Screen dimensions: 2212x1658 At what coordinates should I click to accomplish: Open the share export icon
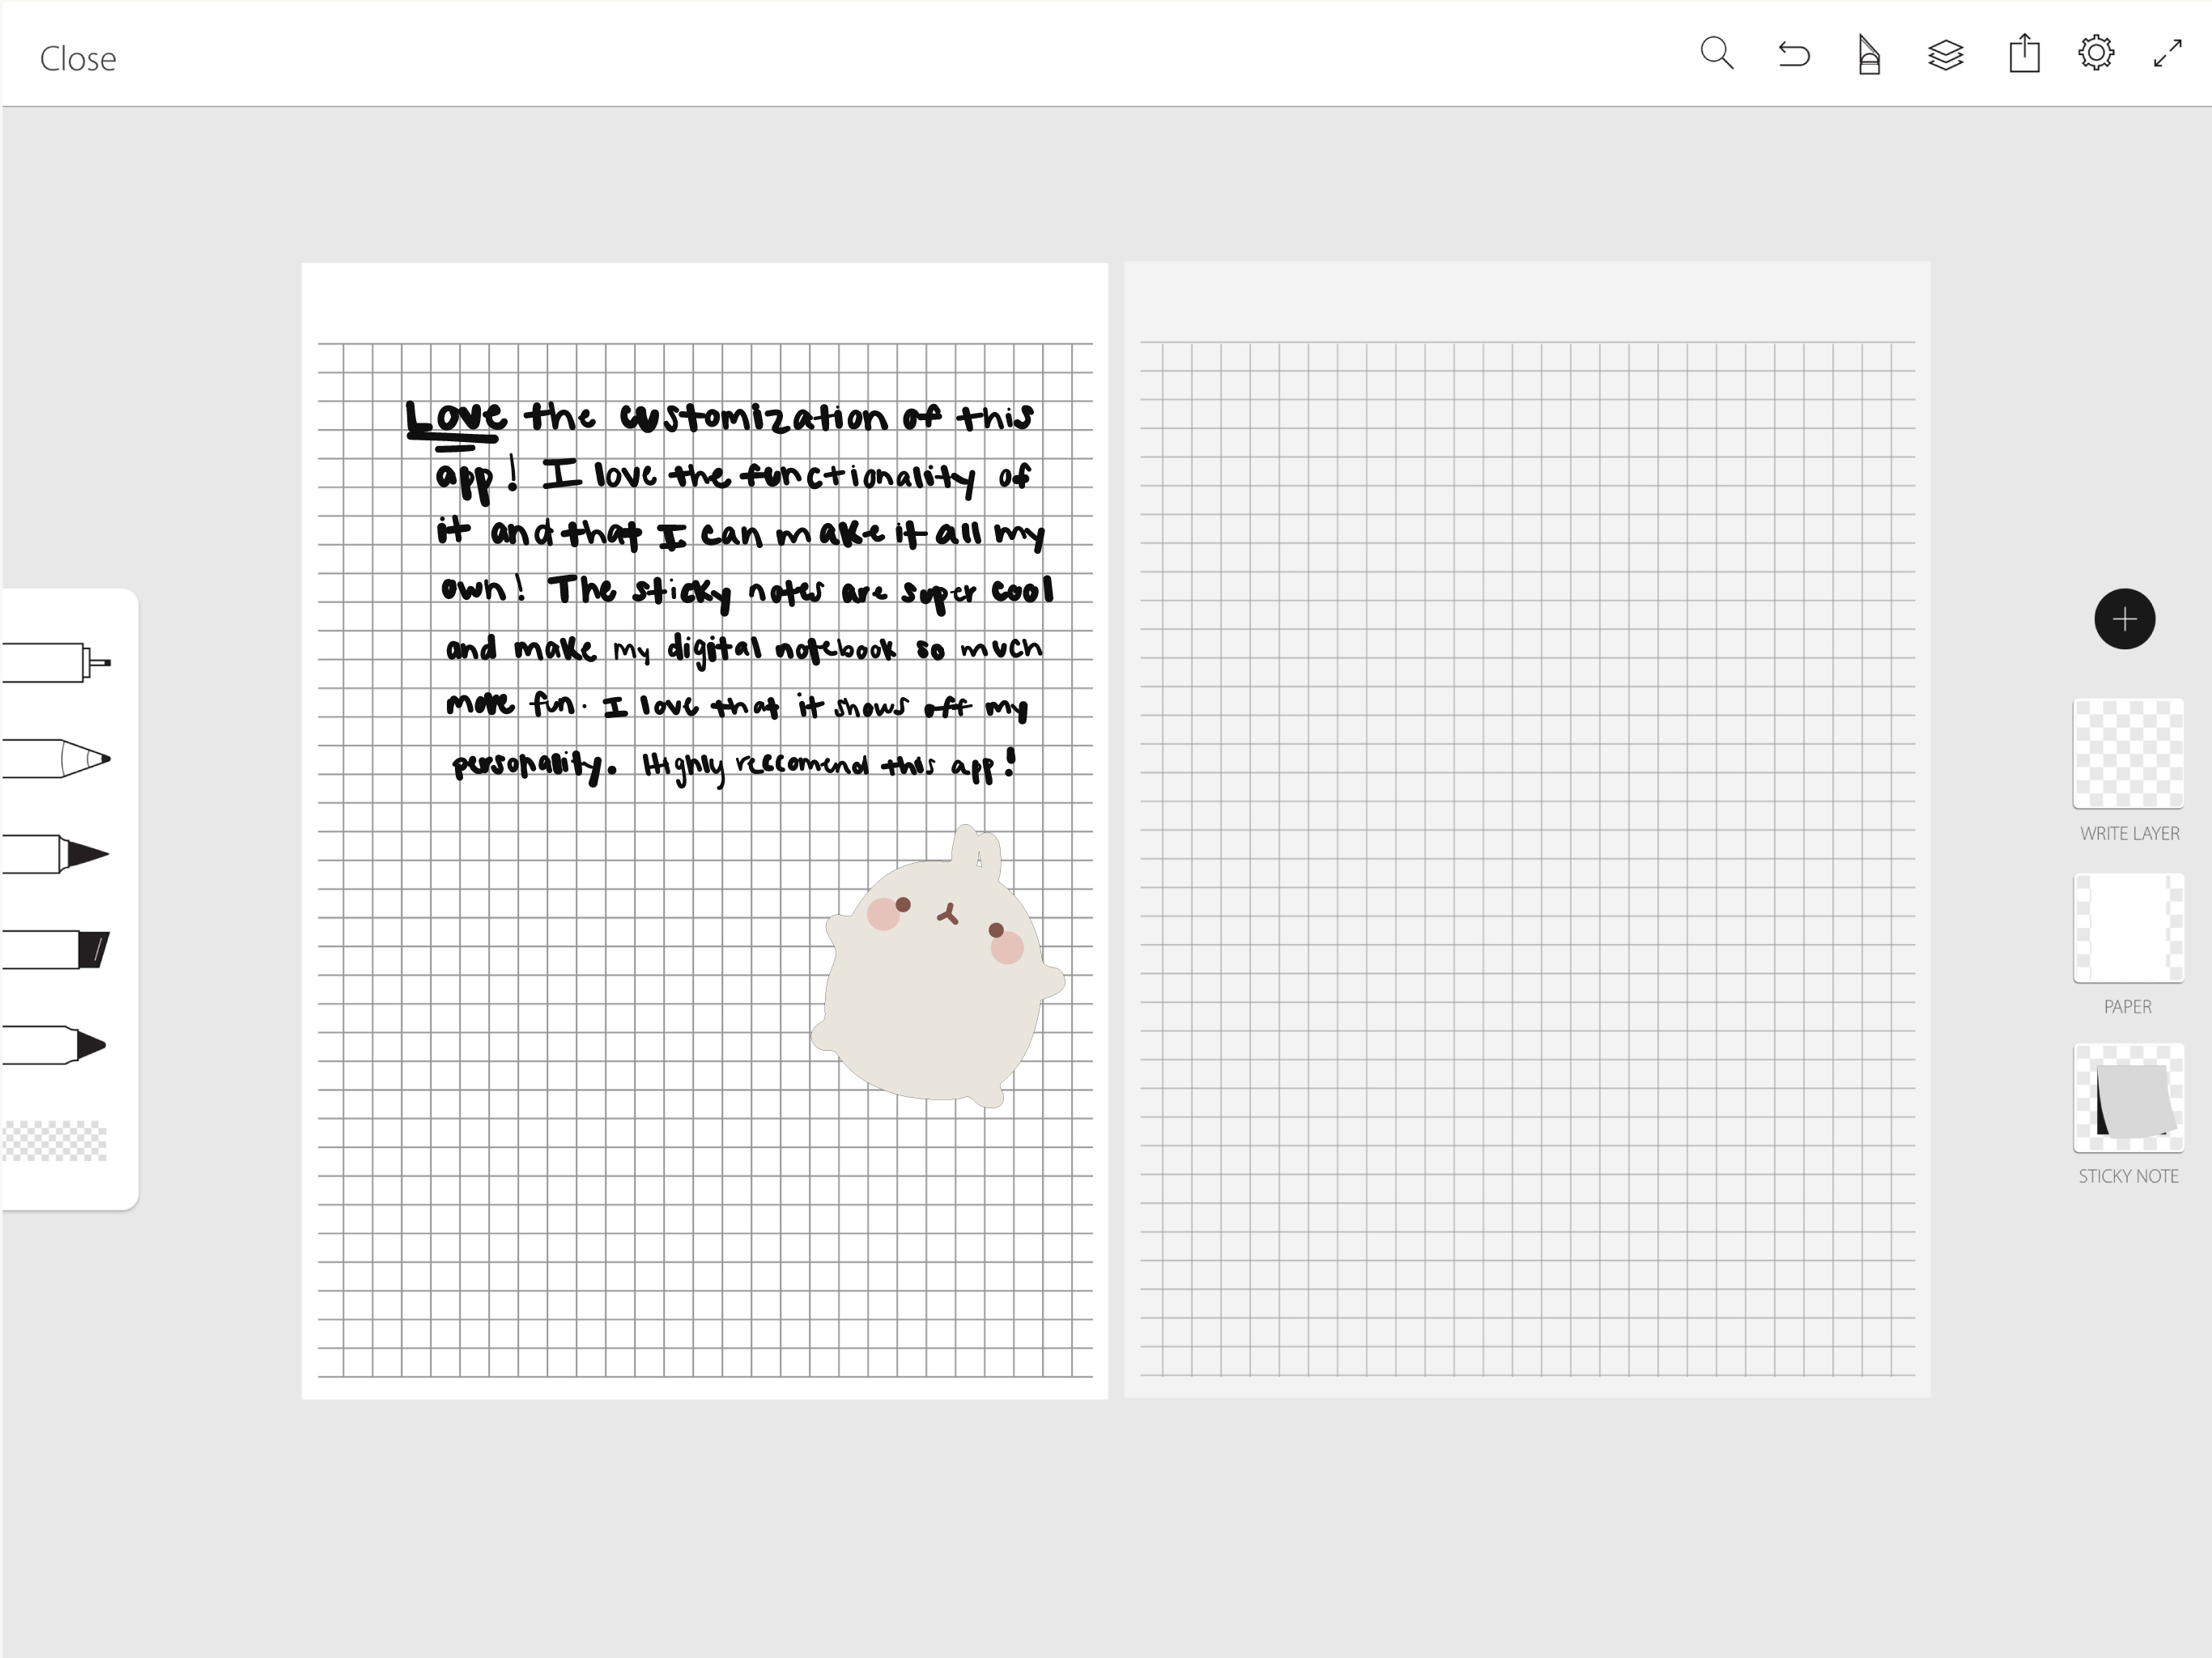(x=2024, y=53)
